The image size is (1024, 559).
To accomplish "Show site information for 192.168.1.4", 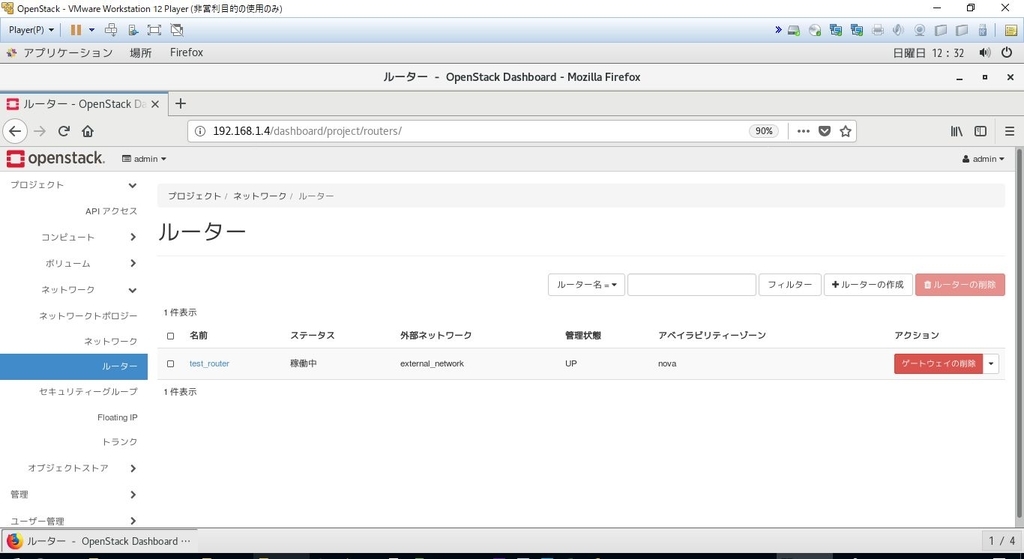I will (200, 131).
